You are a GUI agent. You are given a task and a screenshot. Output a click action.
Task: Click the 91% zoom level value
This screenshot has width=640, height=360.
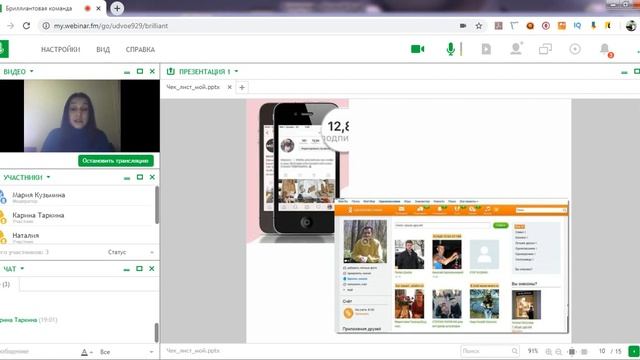tap(533, 351)
